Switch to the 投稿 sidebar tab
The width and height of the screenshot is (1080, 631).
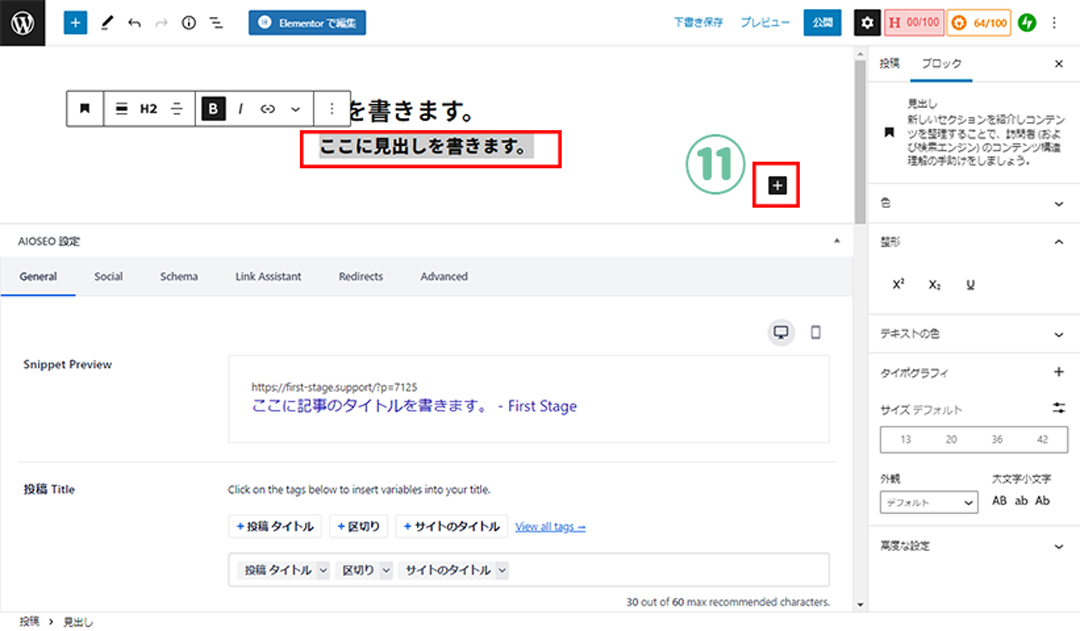[x=889, y=63]
